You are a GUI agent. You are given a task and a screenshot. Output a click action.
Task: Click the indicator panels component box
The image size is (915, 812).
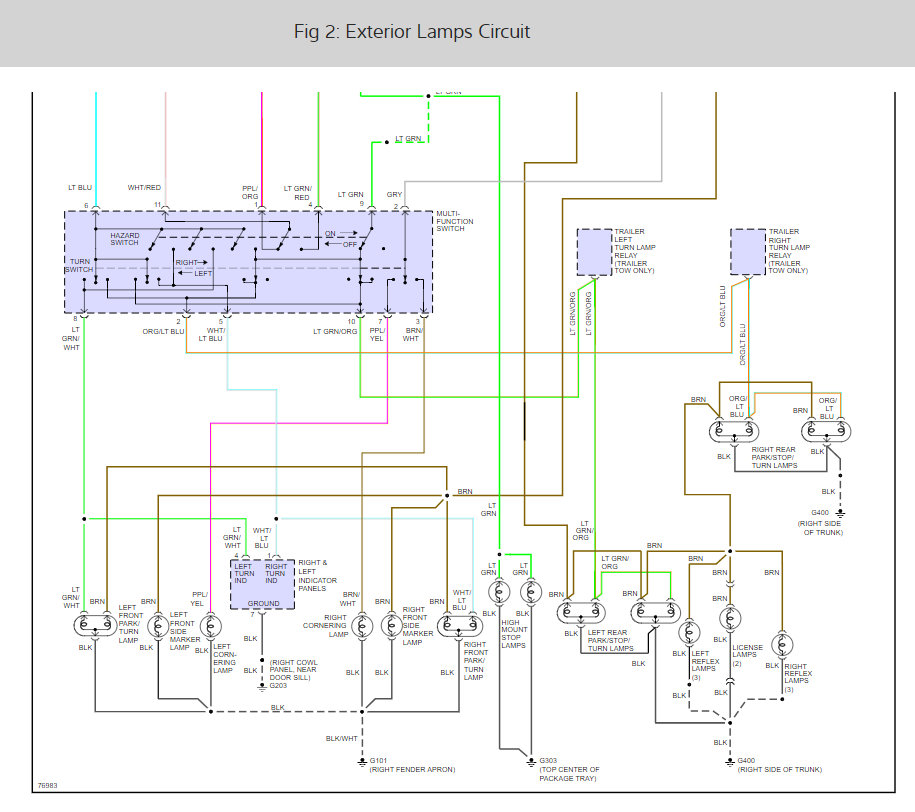262,584
